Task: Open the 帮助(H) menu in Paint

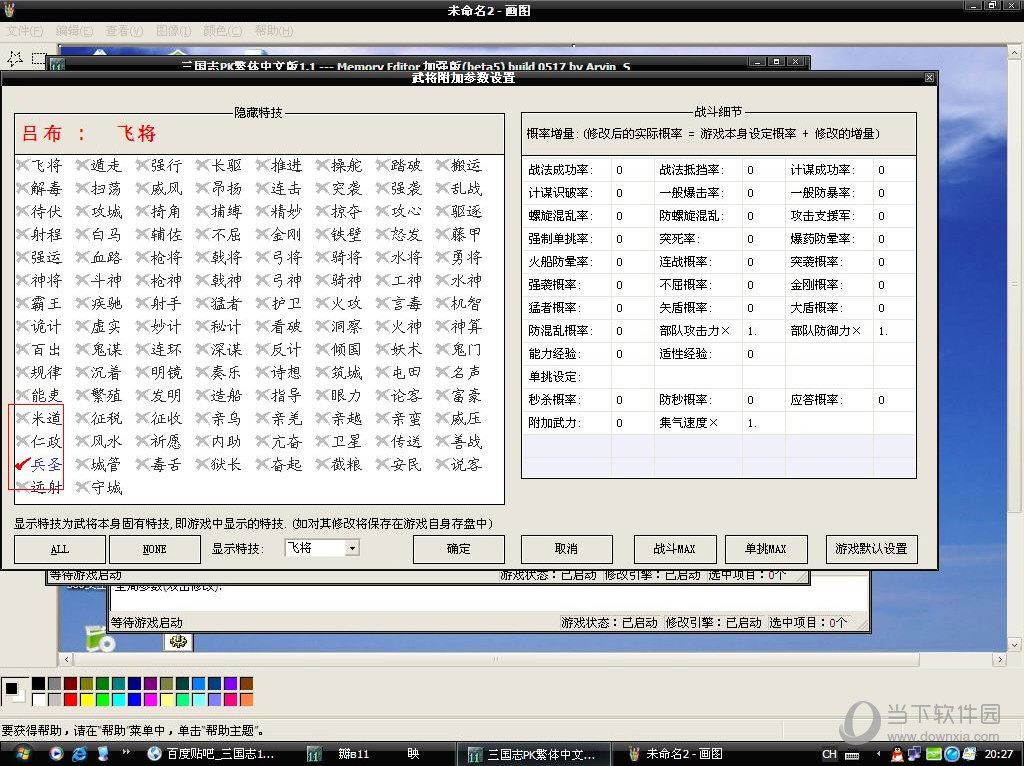Action: (x=273, y=31)
